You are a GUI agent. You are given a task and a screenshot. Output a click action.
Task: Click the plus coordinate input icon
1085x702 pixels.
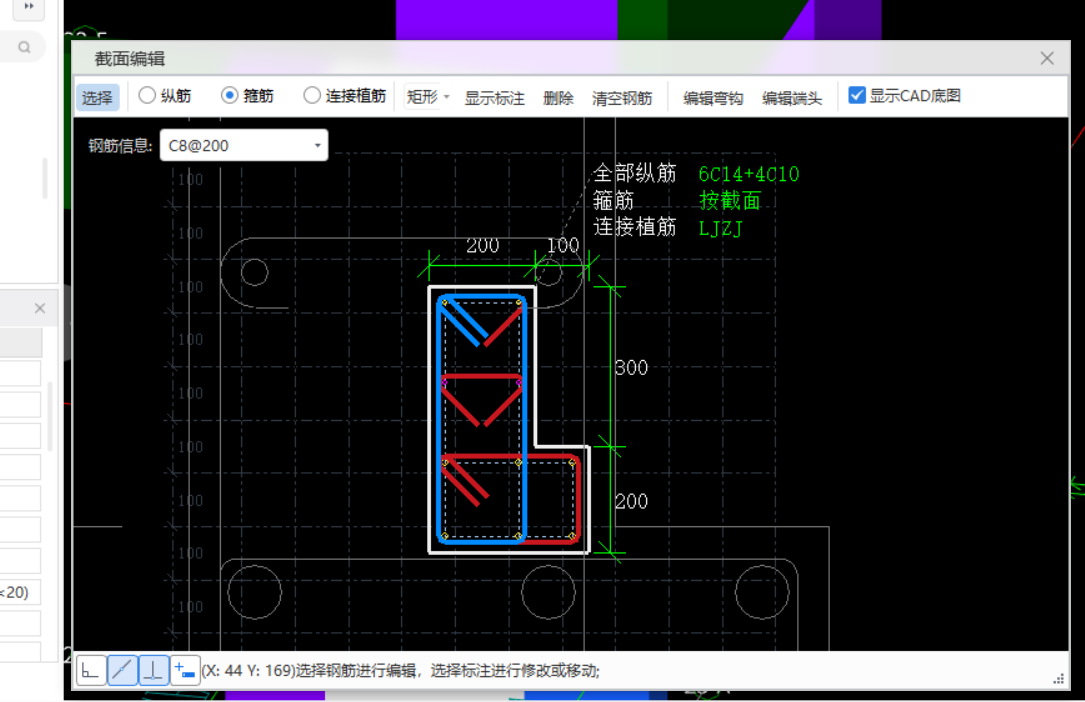pyautogui.click(x=185, y=670)
